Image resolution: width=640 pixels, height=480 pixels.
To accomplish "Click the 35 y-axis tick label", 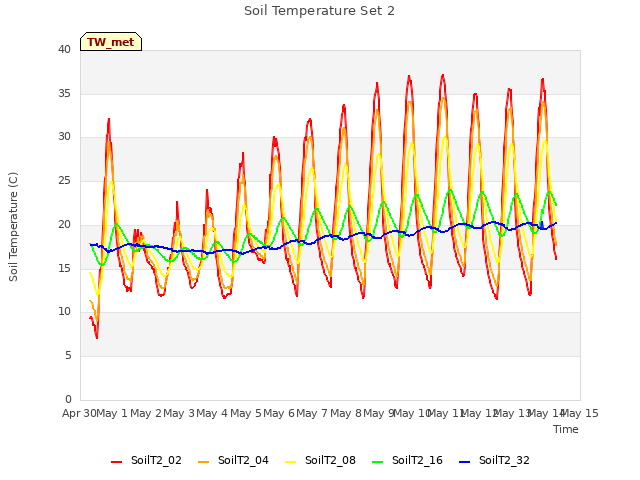I will coord(64,93).
